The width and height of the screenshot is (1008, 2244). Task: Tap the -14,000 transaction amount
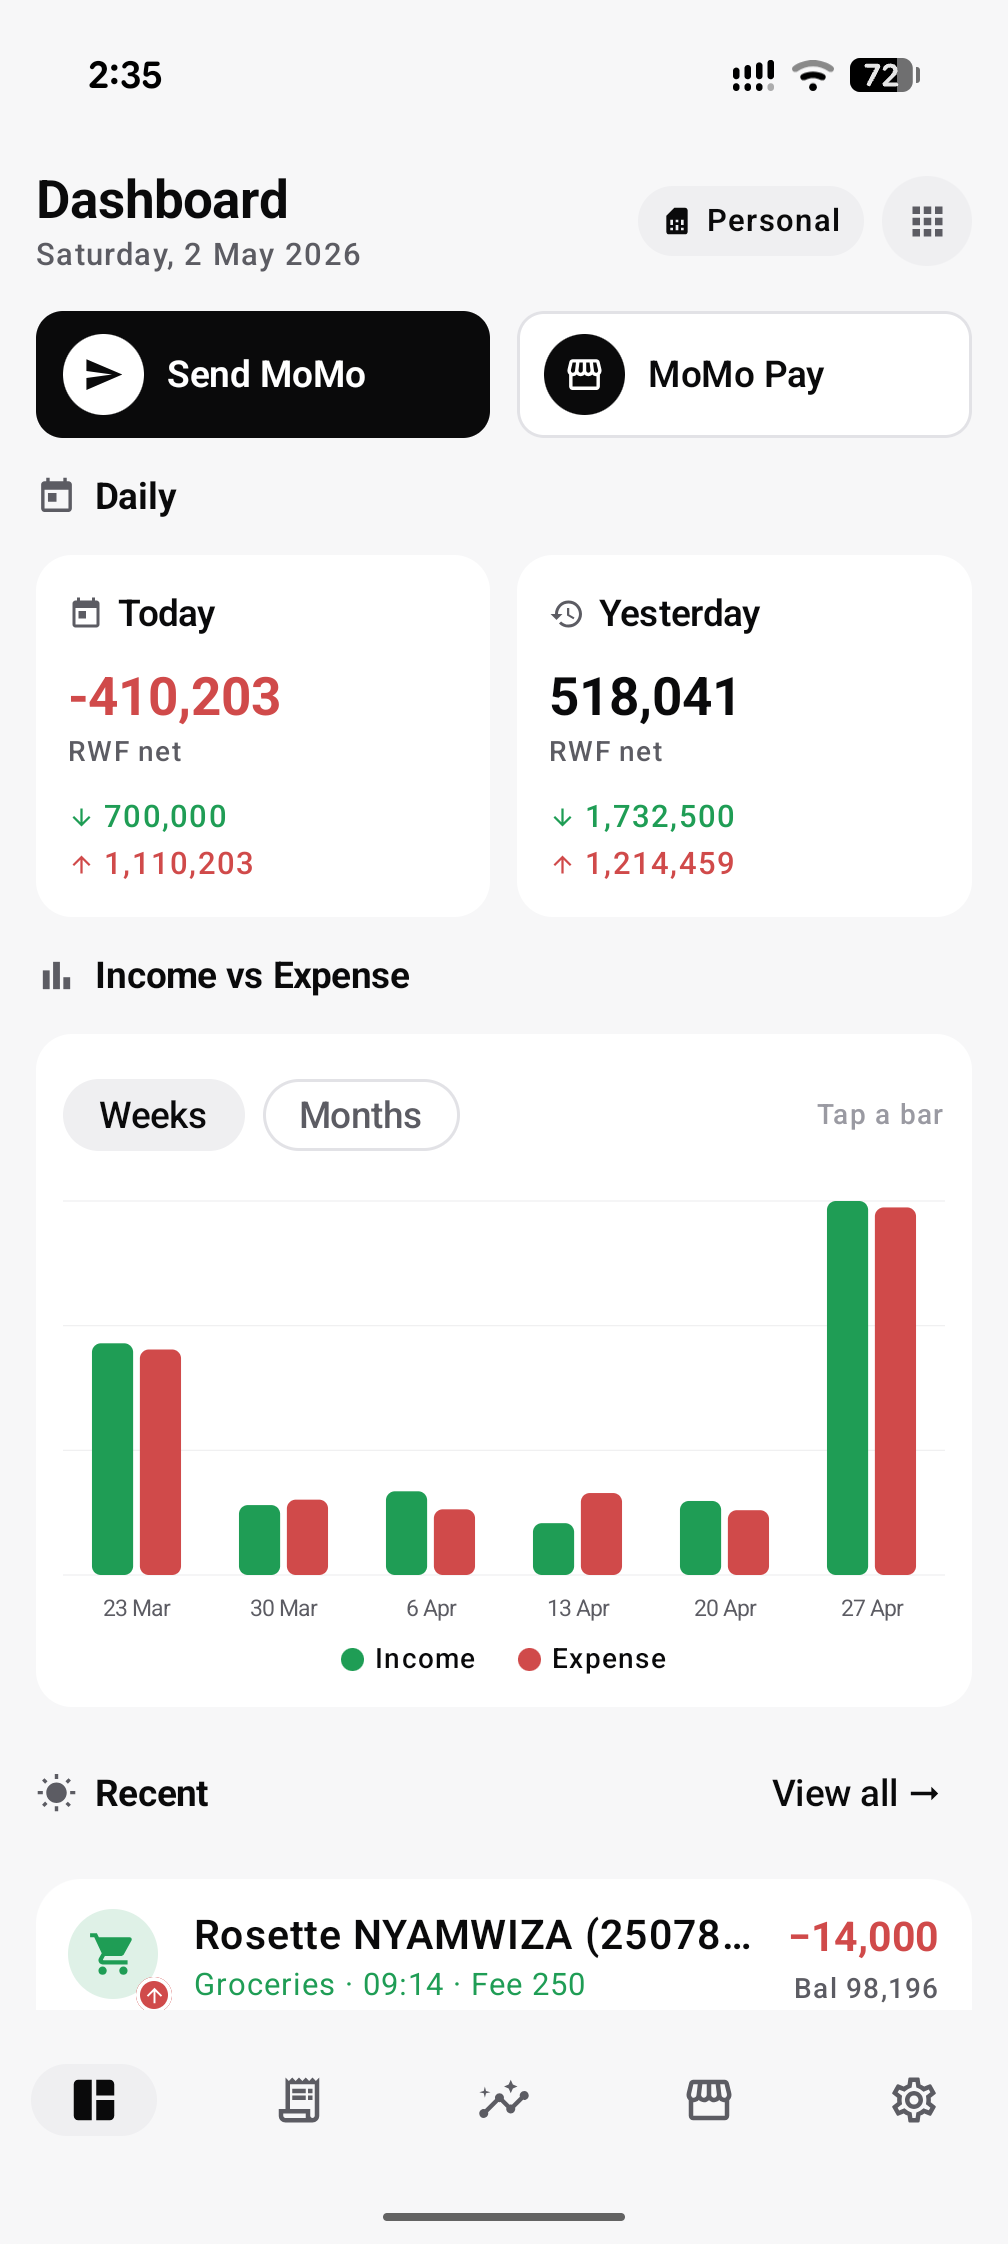pyautogui.click(x=864, y=1936)
